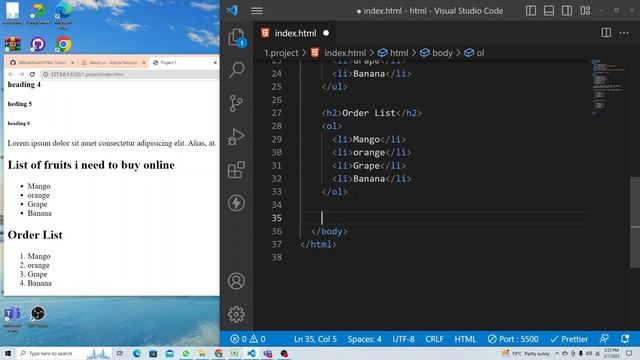Viewport: 640px width, 360px height.
Task: Open WhatsApp from the taskbar
Action: 186,353
